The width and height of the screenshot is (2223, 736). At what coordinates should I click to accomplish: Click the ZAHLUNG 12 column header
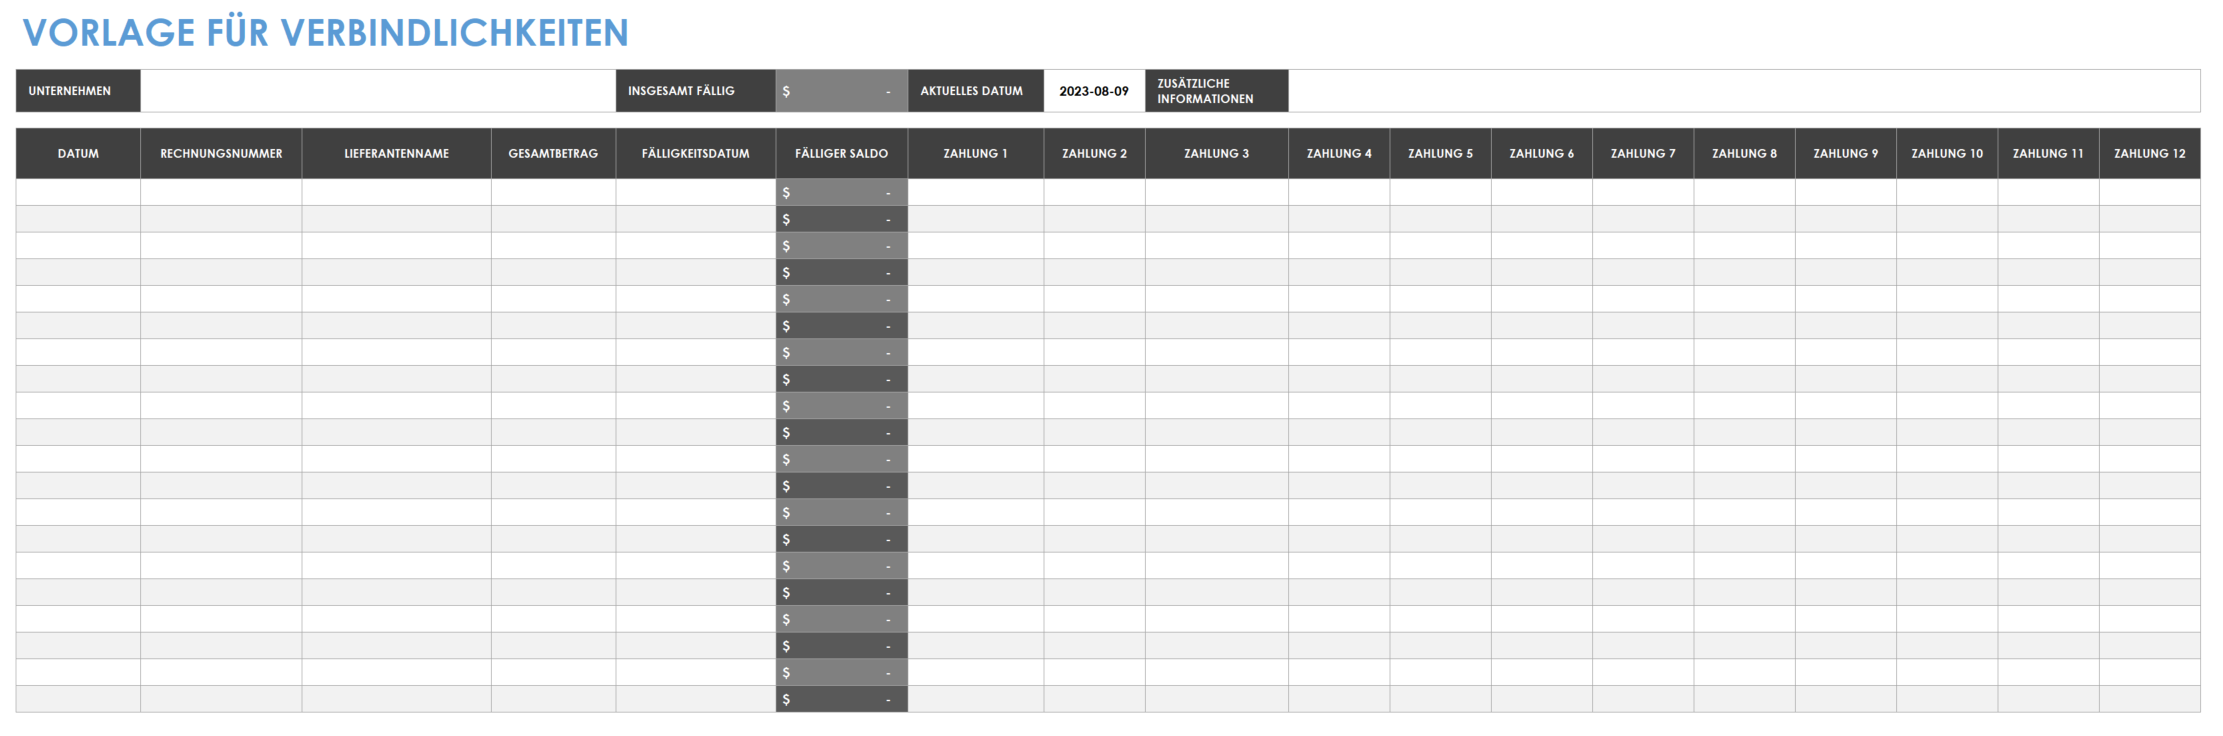(2150, 154)
